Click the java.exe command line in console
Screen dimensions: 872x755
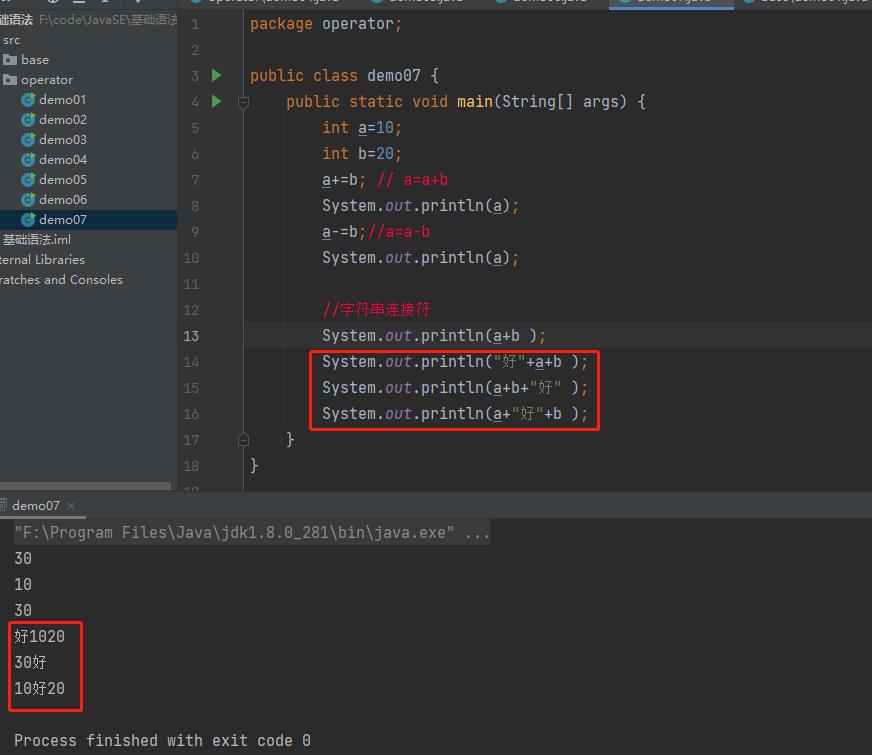click(x=252, y=533)
